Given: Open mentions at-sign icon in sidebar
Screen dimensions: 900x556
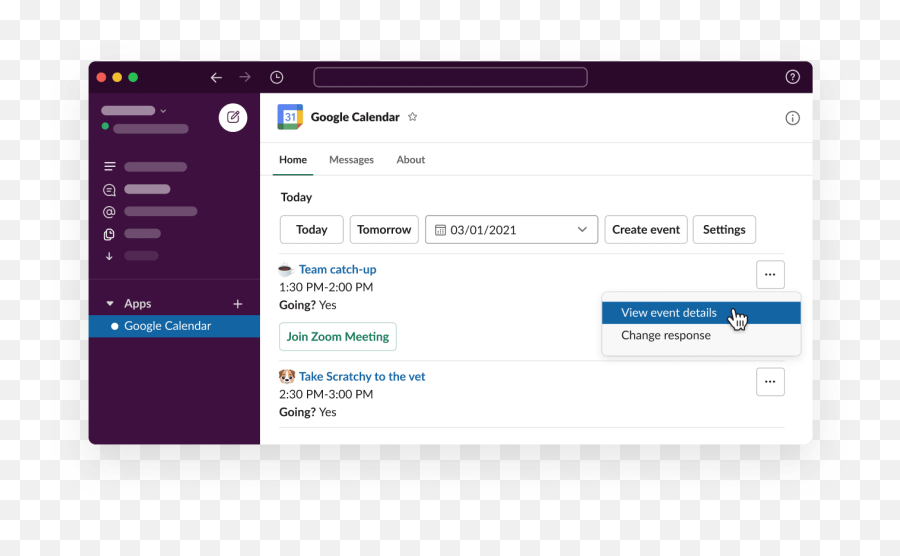Looking at the screenshot, I should (x=109, y=212).
